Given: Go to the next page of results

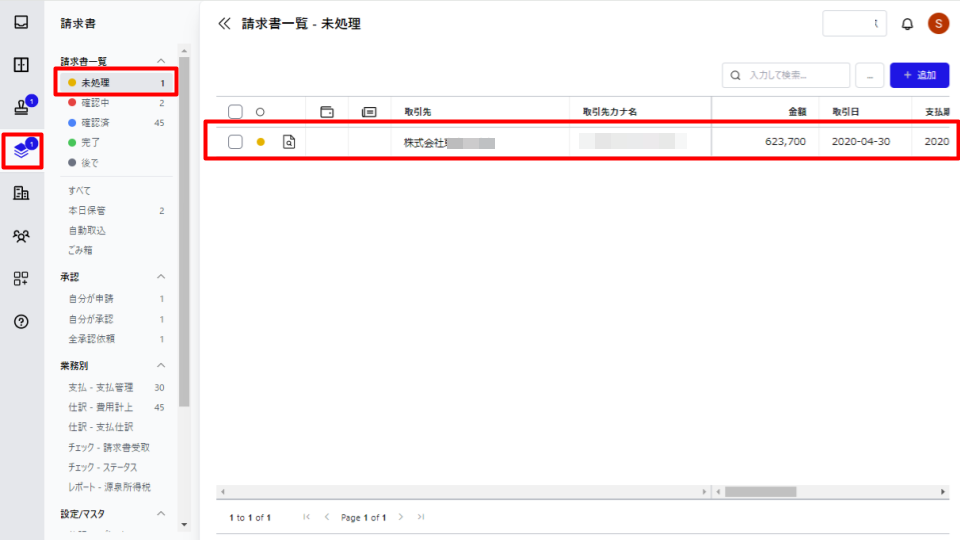Looking at the screenshot, I should point(400,517).
